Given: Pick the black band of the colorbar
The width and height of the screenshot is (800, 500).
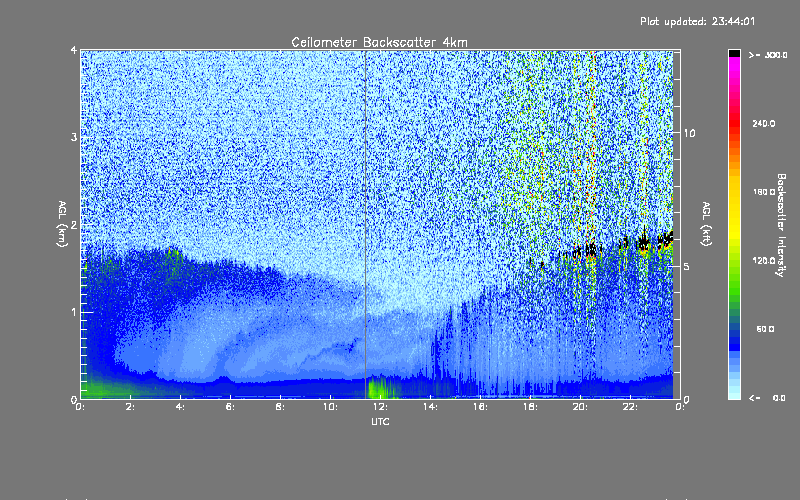Looking at the screenshot, I should pos(734,53).
